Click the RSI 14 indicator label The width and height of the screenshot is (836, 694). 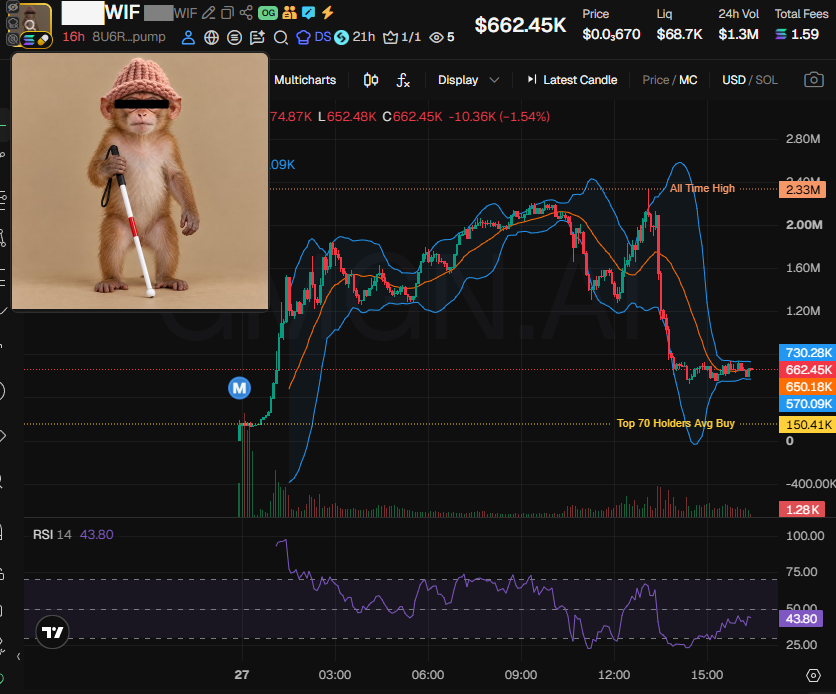[52, 535]
